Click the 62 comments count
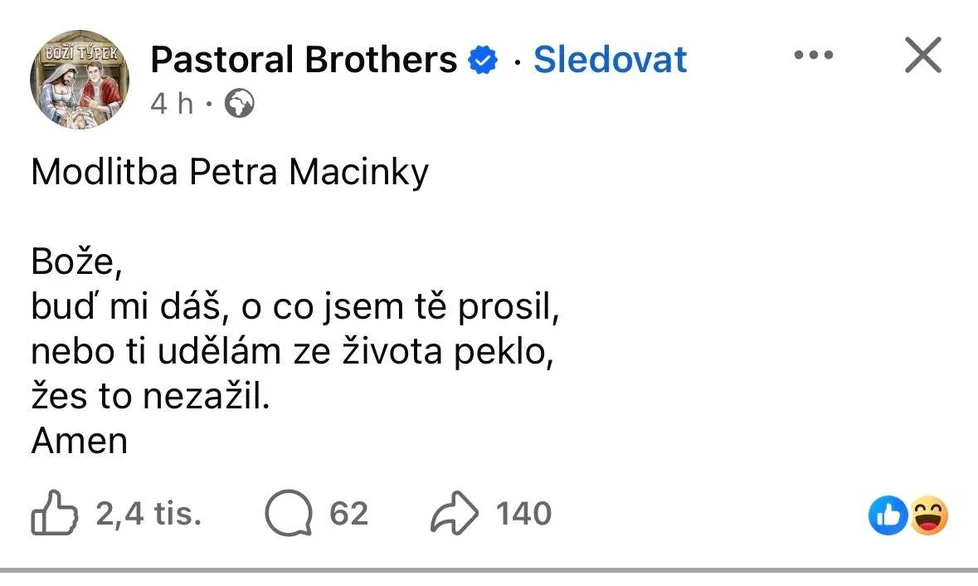This screenshot has width=978, height=586. click(349, 515)
